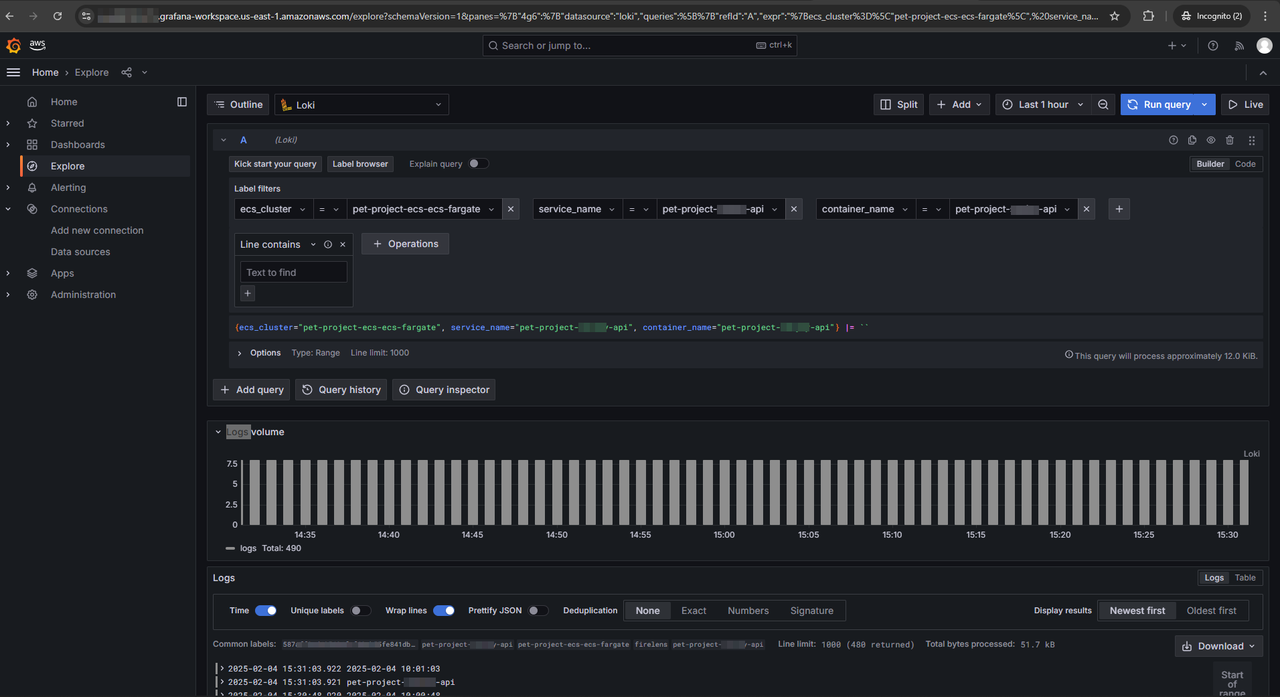Click the share icon in breadcrumb bar
Screen dimensions: 1280x697
126,72
